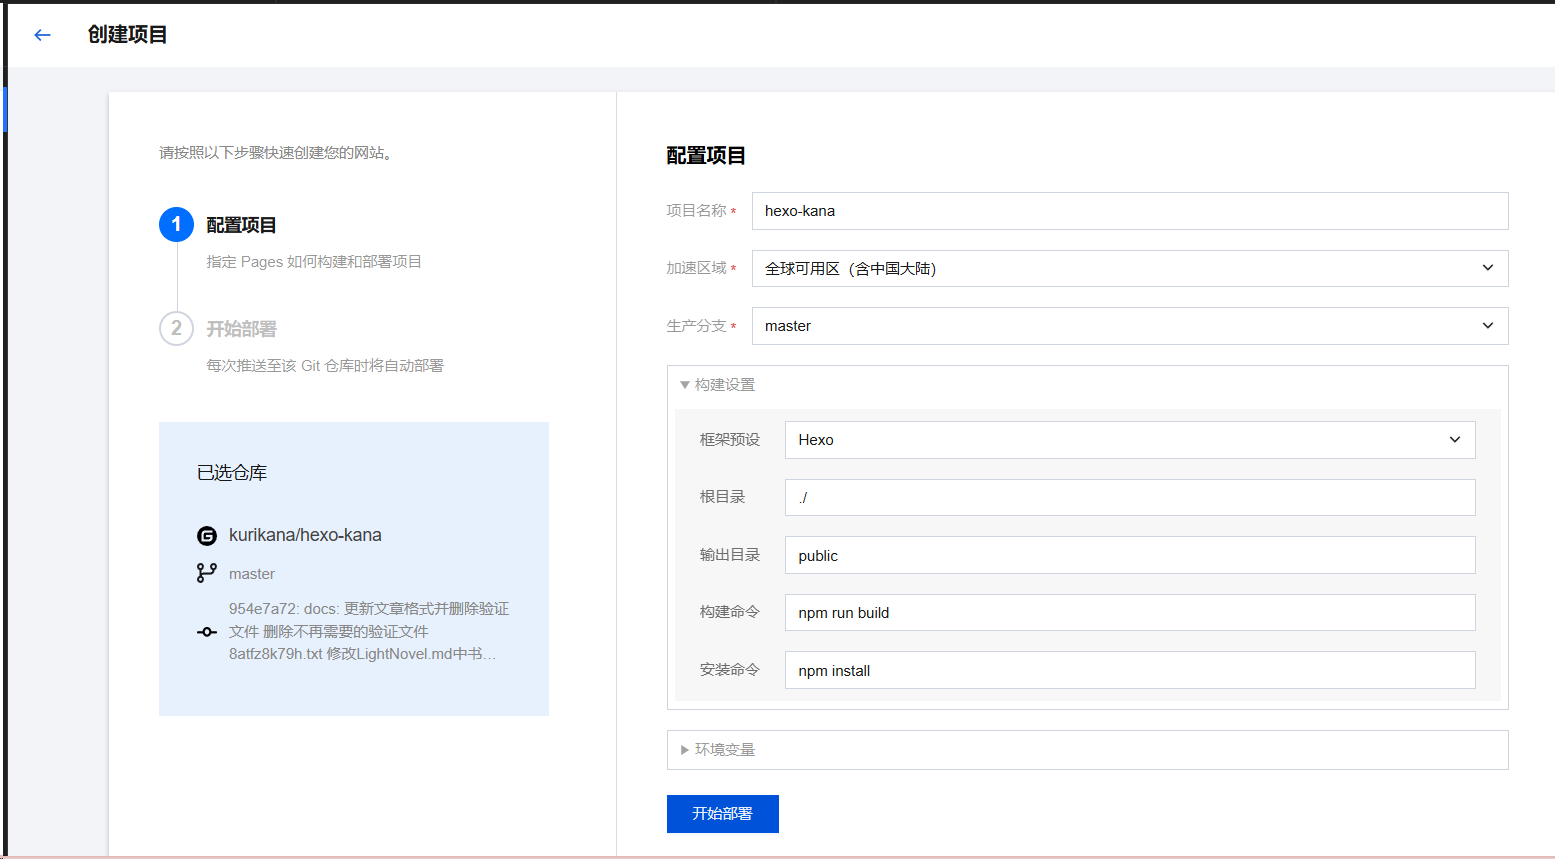Select the 开始部署 step in sidebar

241,329
